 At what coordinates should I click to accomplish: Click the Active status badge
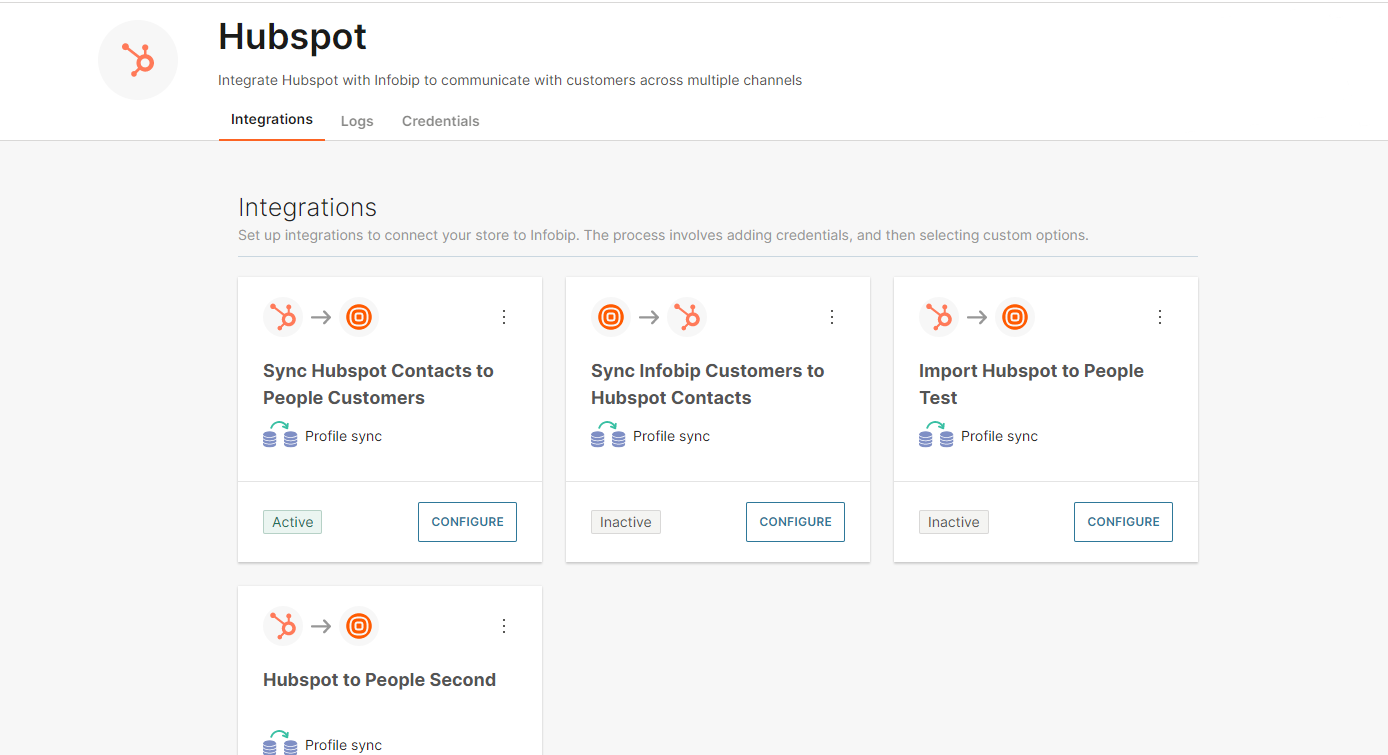point(292,522)
